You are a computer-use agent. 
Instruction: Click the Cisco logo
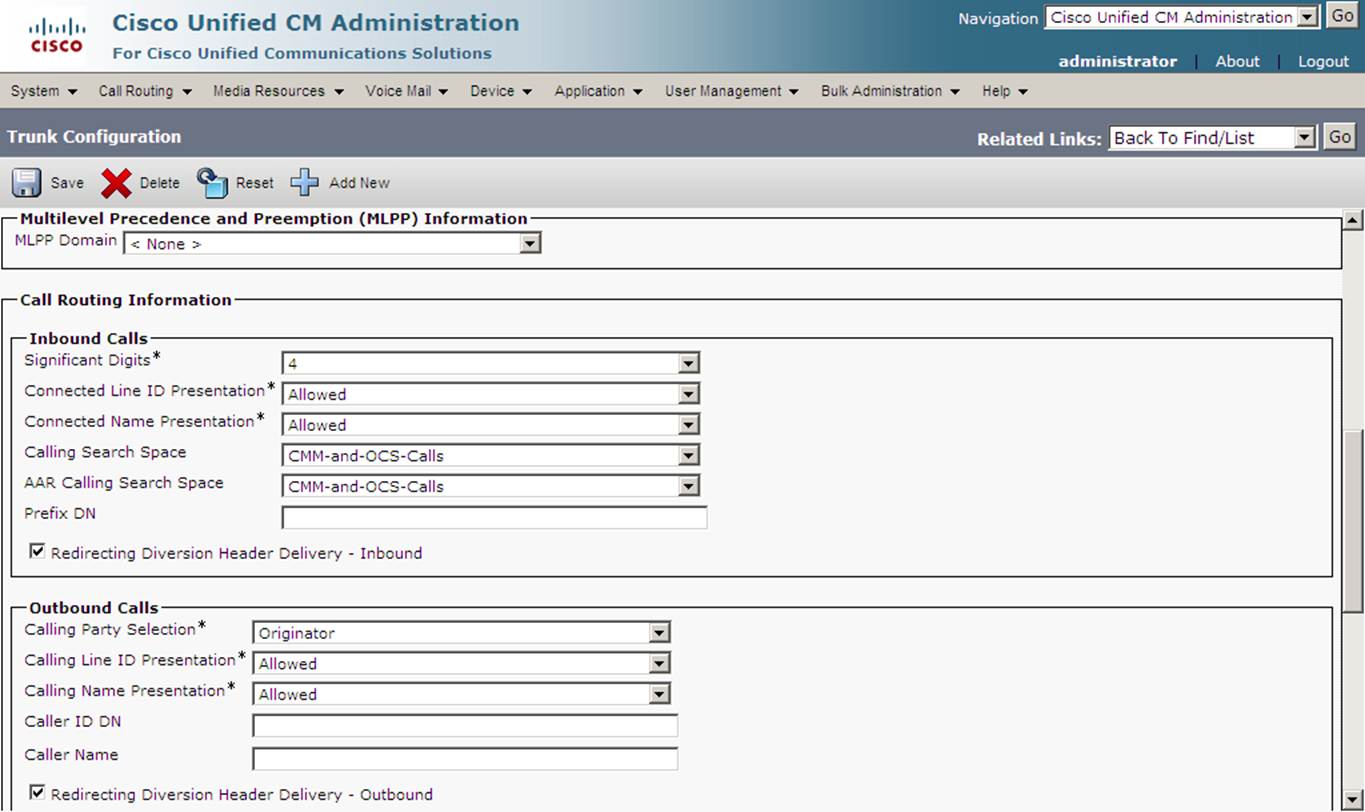coord(57,35)
